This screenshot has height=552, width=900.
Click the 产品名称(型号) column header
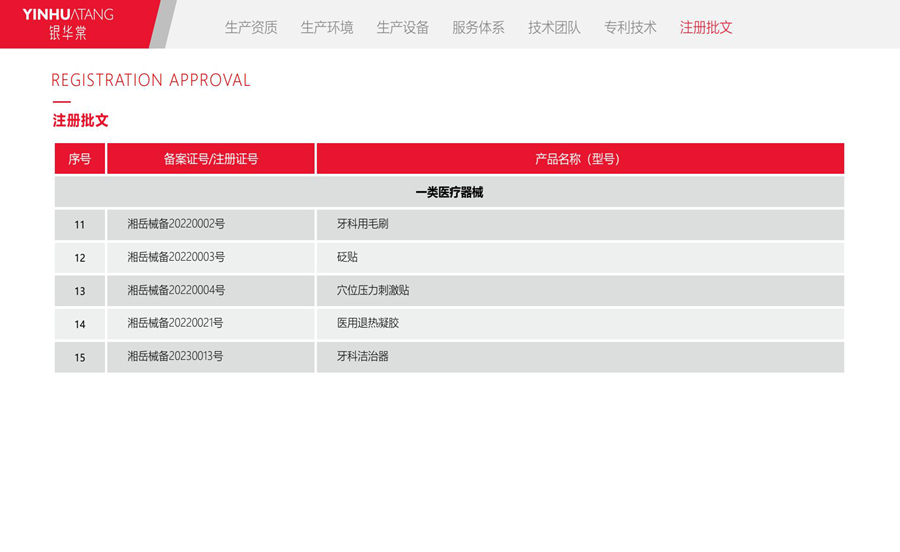578,158
